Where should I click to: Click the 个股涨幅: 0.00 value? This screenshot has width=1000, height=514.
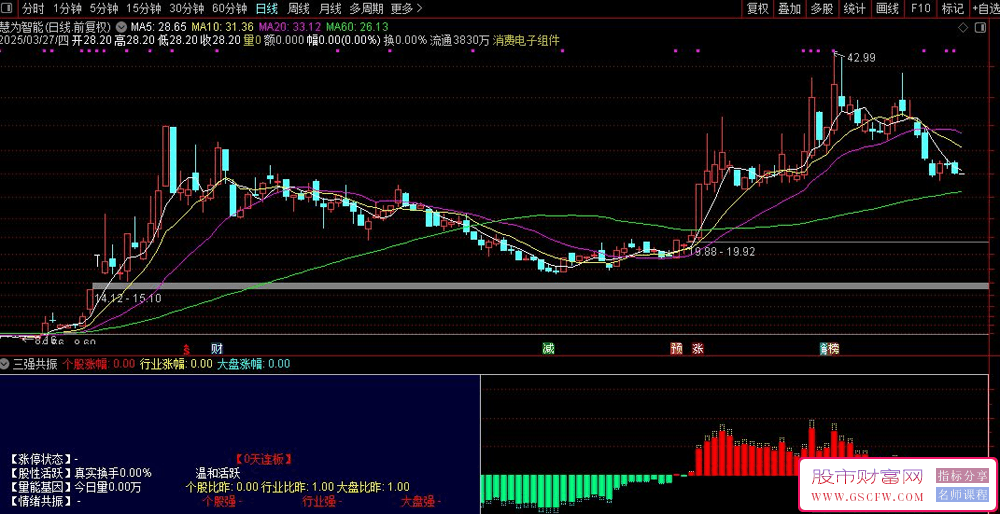pos(99,364)
